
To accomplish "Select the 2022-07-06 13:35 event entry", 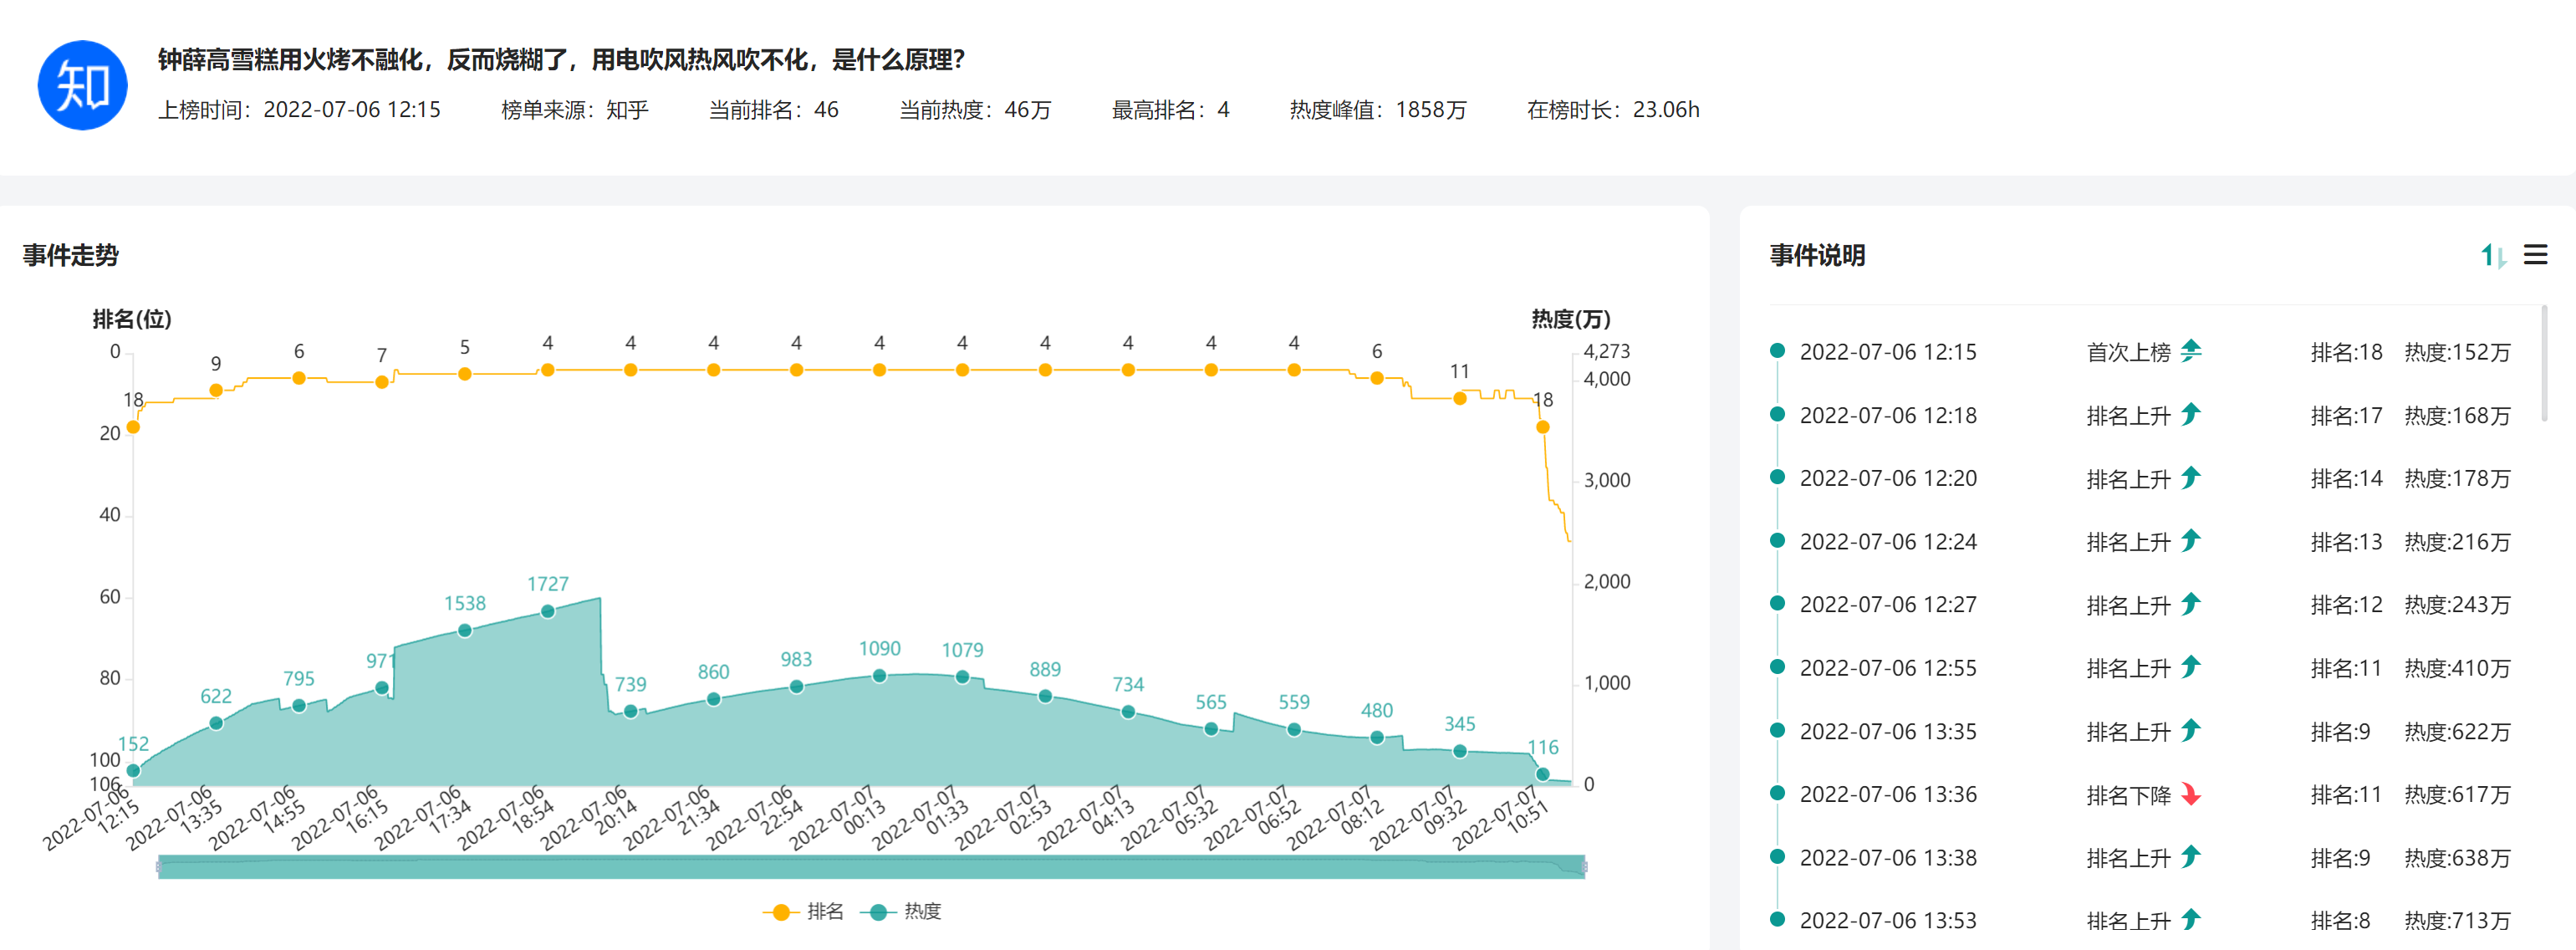I will coord(1888,731).
